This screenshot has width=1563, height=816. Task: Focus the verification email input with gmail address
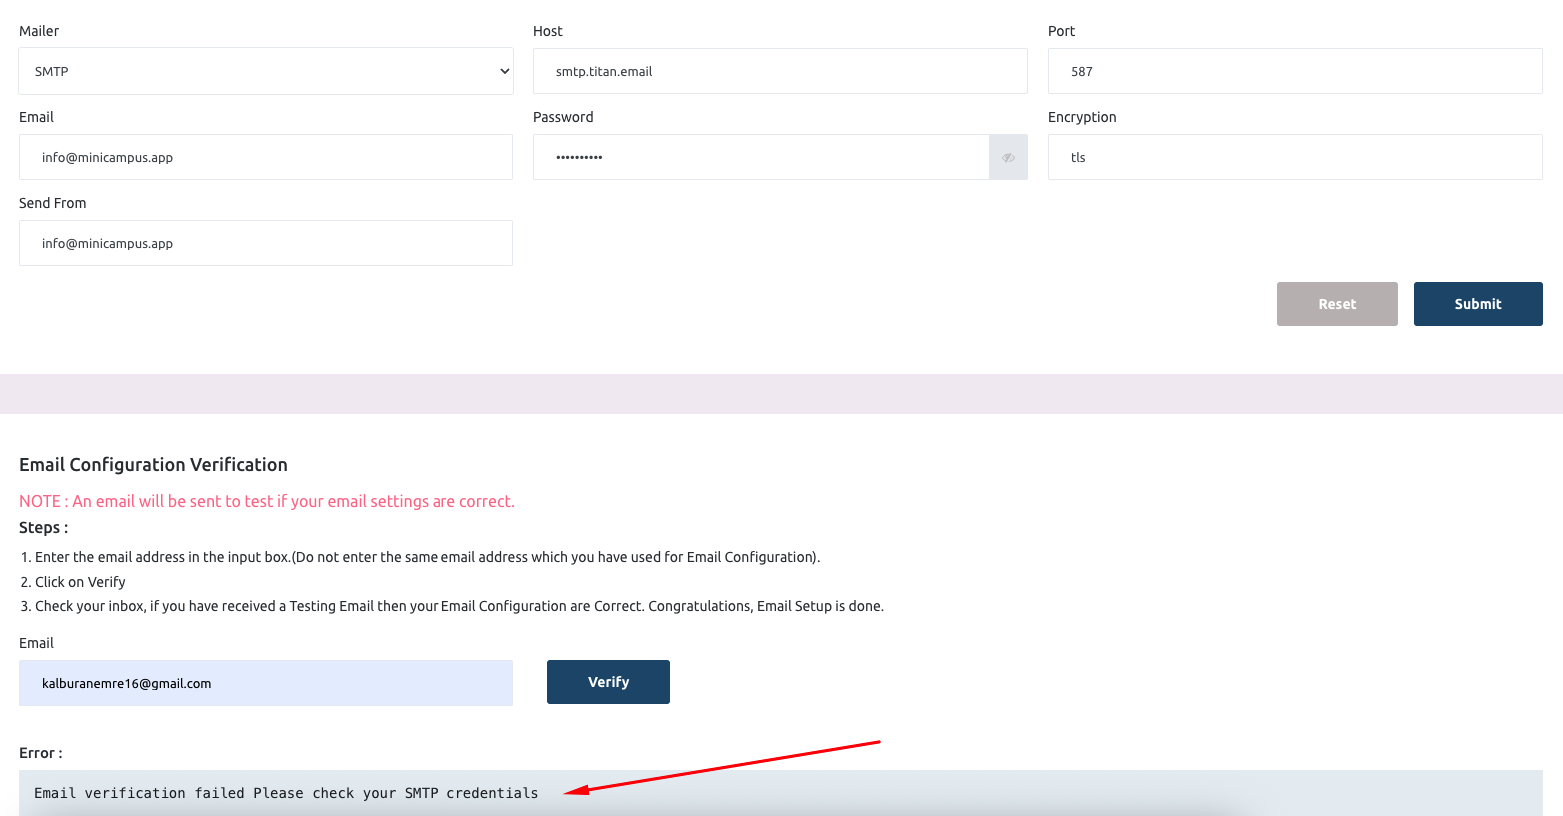click(x=265, y=684)
